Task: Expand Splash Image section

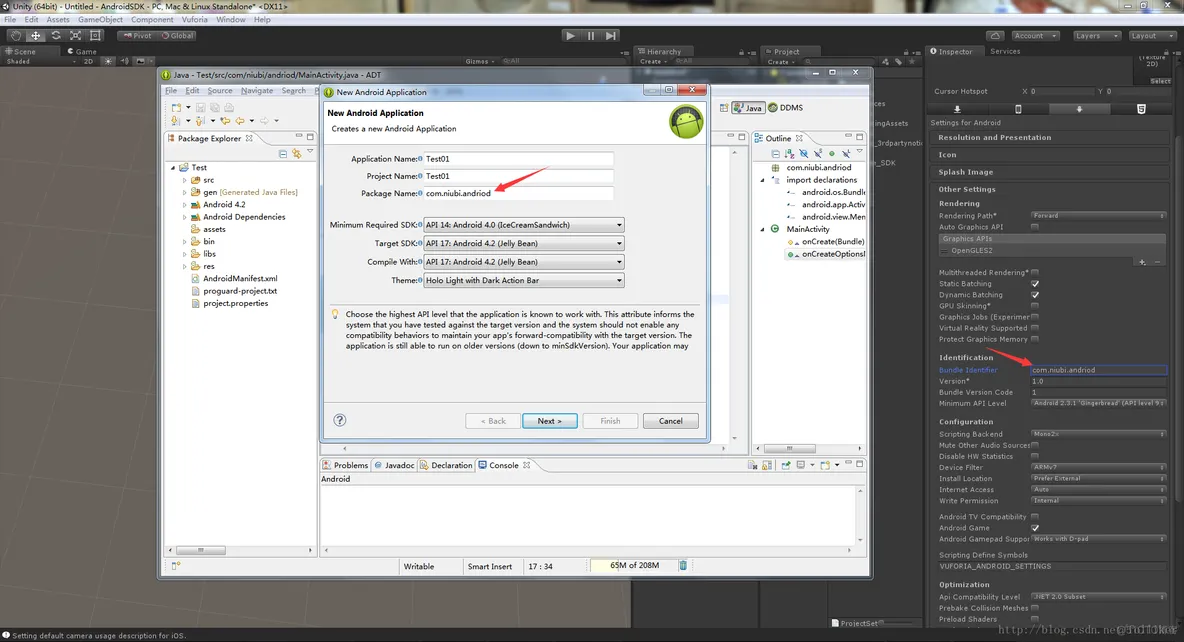Action: pos(1050,172)
